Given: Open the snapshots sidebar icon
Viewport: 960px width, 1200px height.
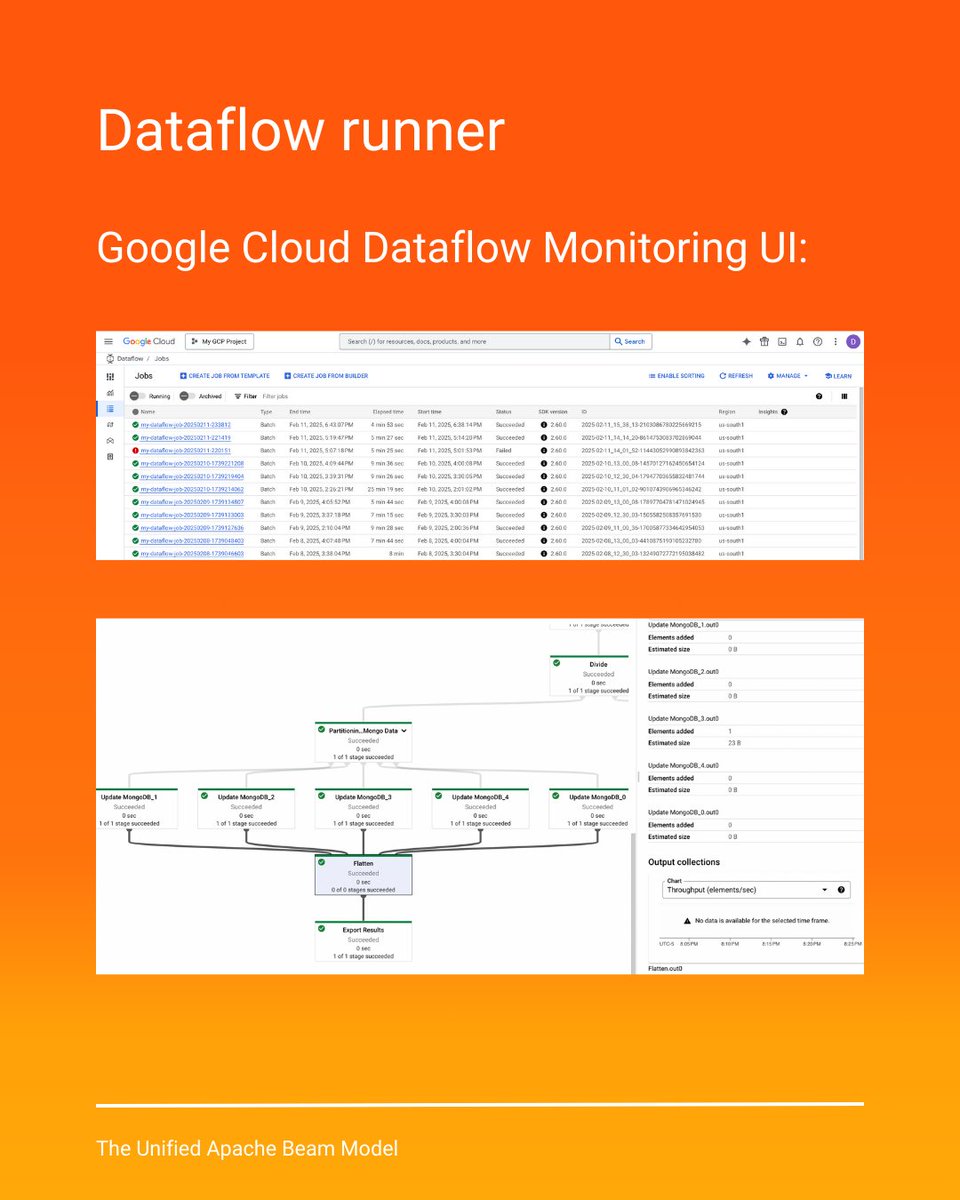Looking at the screenshot, I should (110, 456).
